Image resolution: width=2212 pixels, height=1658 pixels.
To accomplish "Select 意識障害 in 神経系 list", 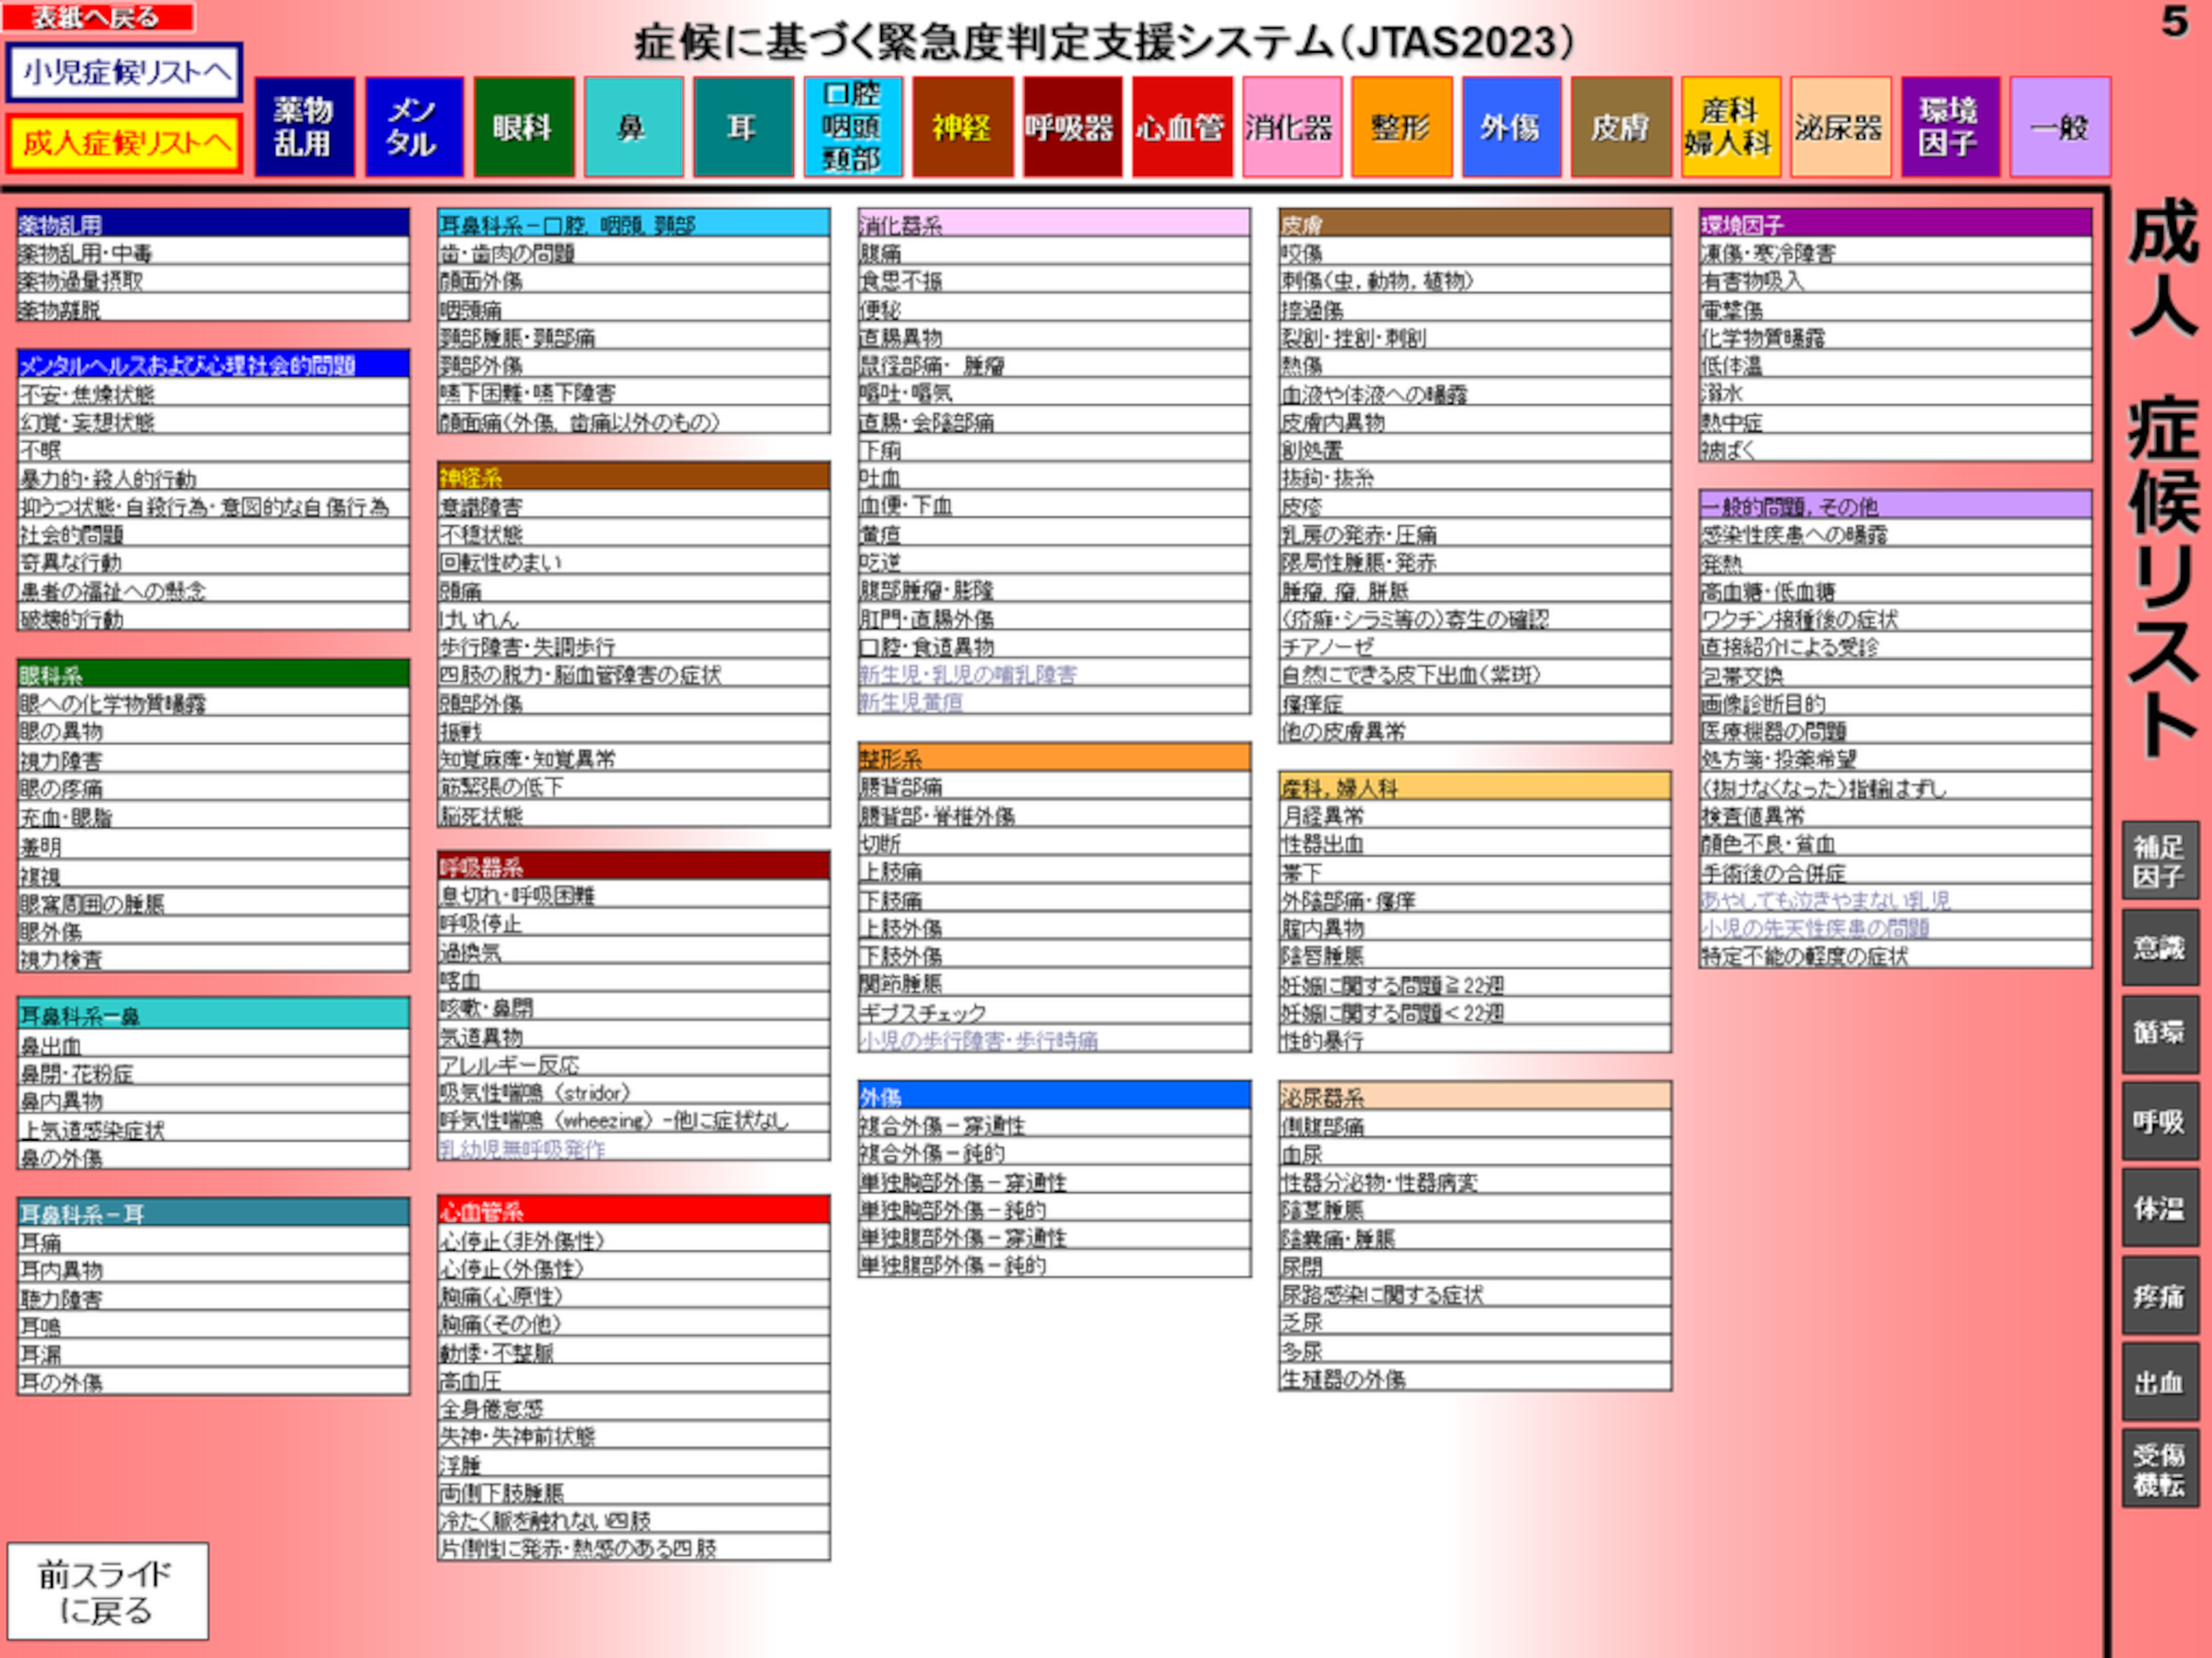I will [x=481, y=506].
